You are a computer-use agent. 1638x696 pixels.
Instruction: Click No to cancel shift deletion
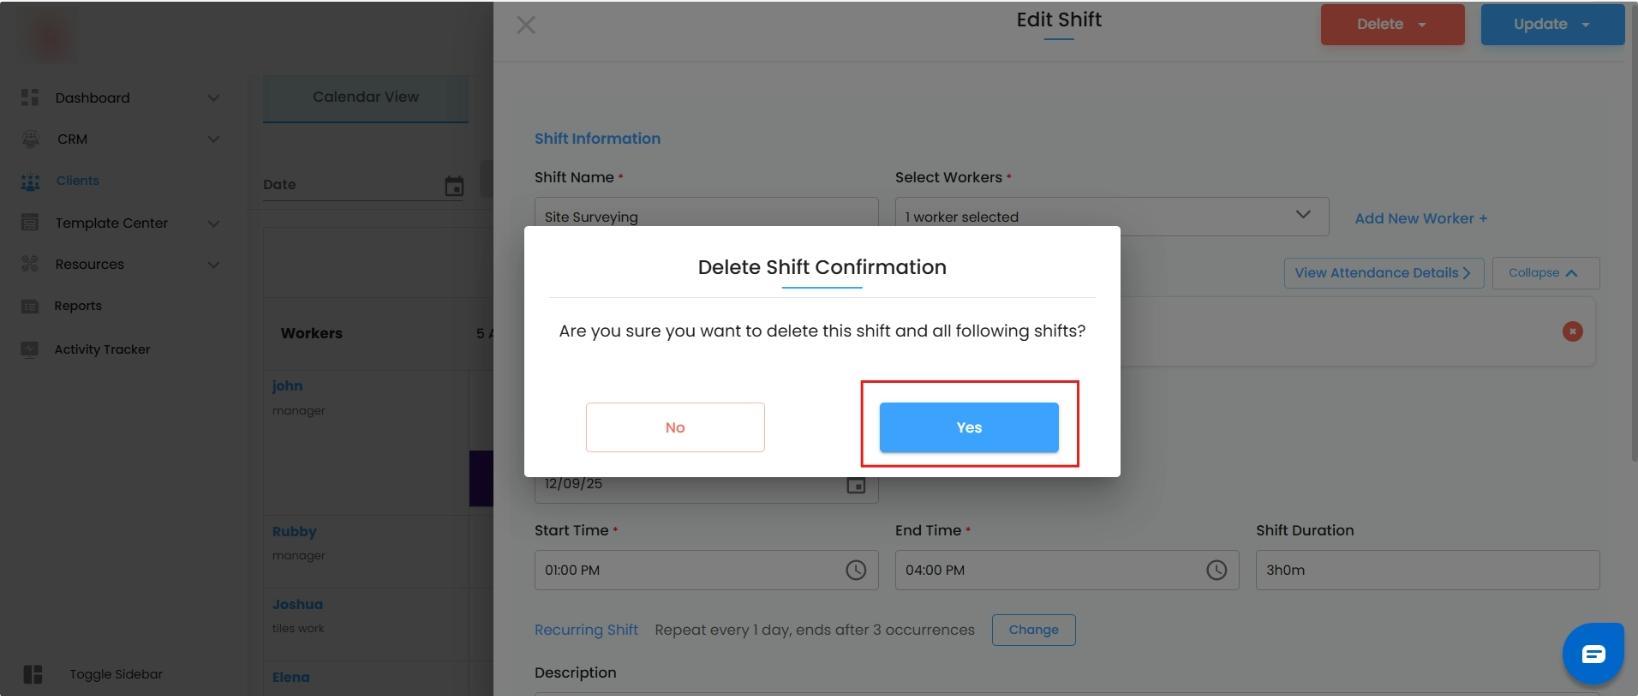coord(675,427)
